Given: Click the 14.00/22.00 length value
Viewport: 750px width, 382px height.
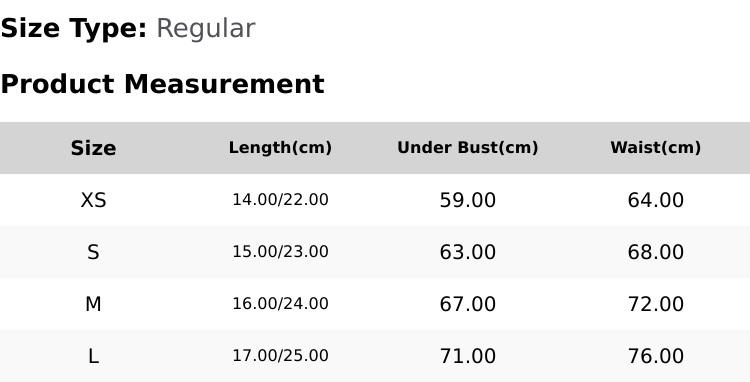Looking at the screenshot, I should pyautogui.click(x=280, y=199).
